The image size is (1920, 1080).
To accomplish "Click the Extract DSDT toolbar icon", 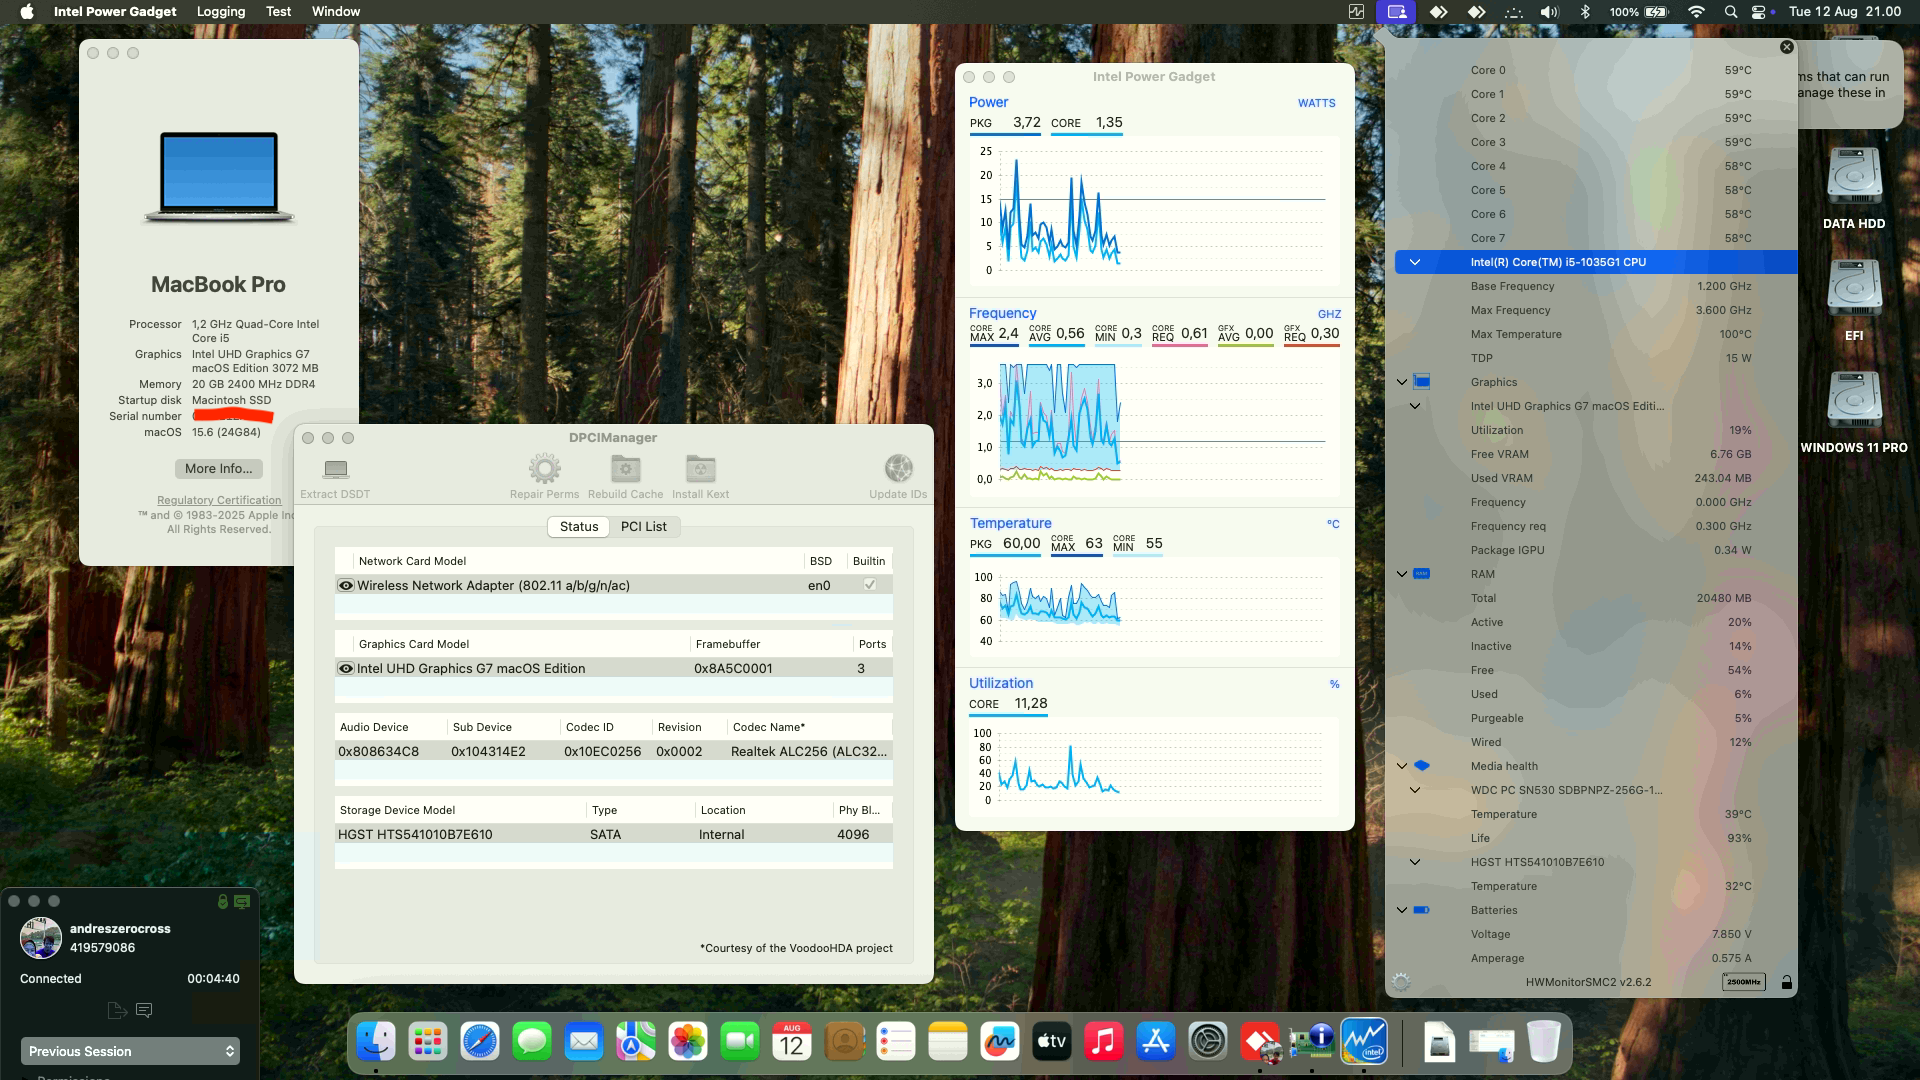I will (335, 469).
